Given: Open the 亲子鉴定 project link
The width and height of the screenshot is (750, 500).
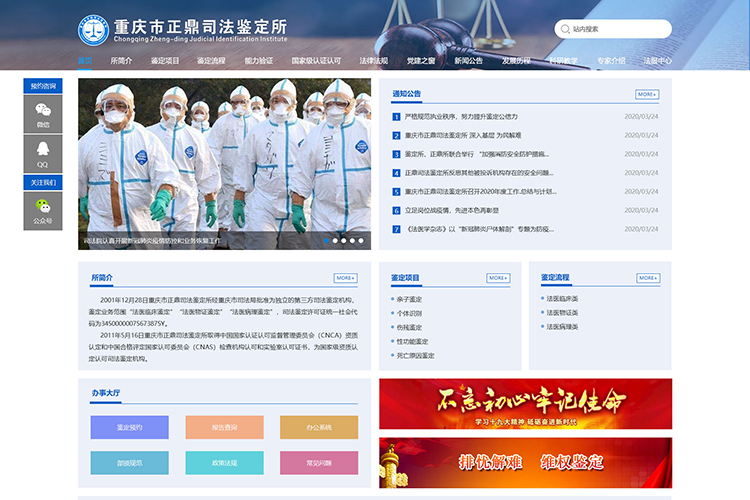Looking at the screenshot, I should (409, 298).
